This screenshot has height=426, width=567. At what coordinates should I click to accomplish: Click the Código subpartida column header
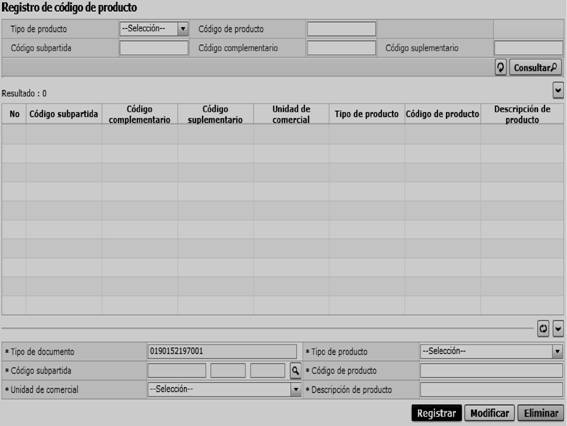(x=64, y=114)
